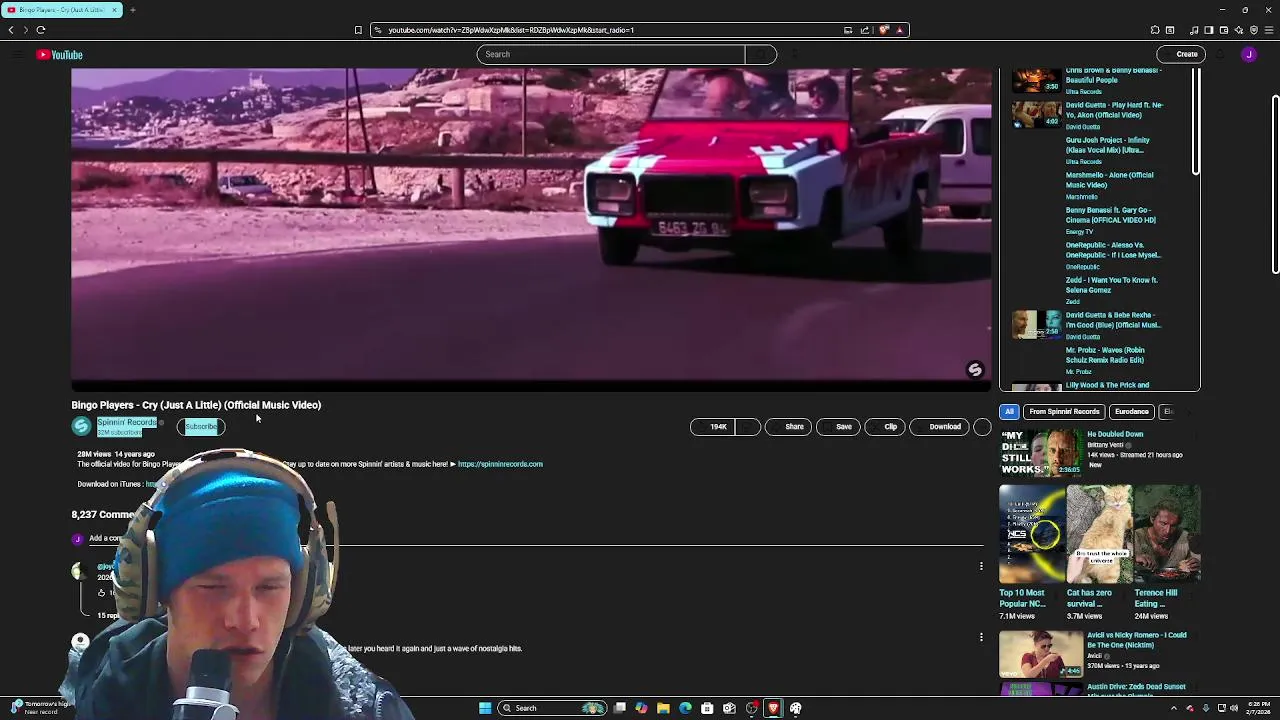Open the clock showing 6:26 PM in the taskbar

coord(1259,708)
